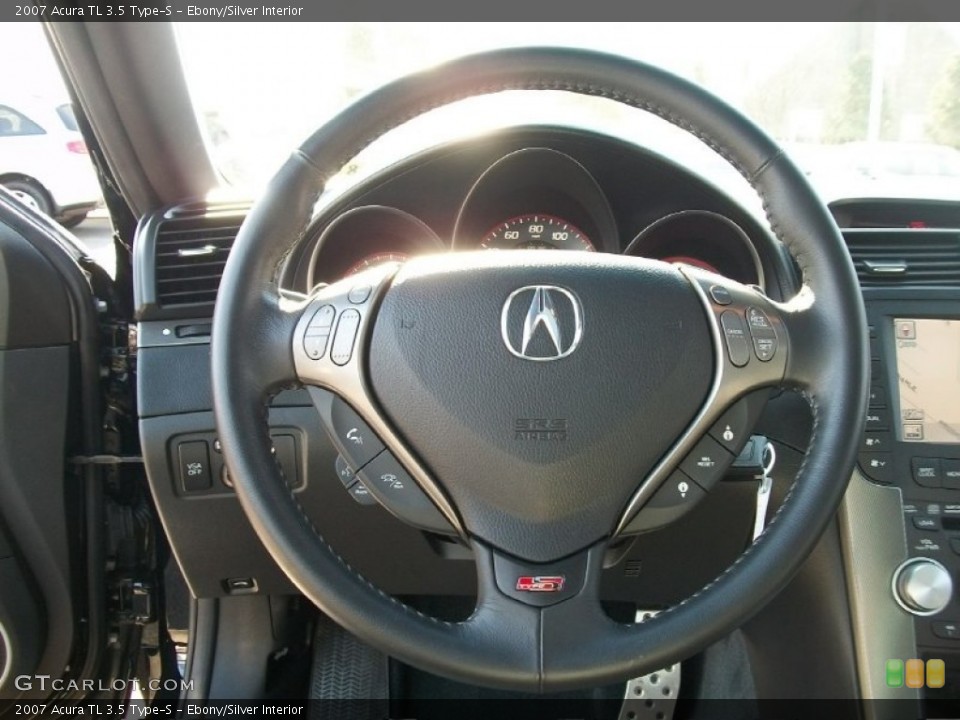Click the info up-arrow button on the wheel
Image resolution: width=960 pixels, height=720 pixels.
pos(728,432)
